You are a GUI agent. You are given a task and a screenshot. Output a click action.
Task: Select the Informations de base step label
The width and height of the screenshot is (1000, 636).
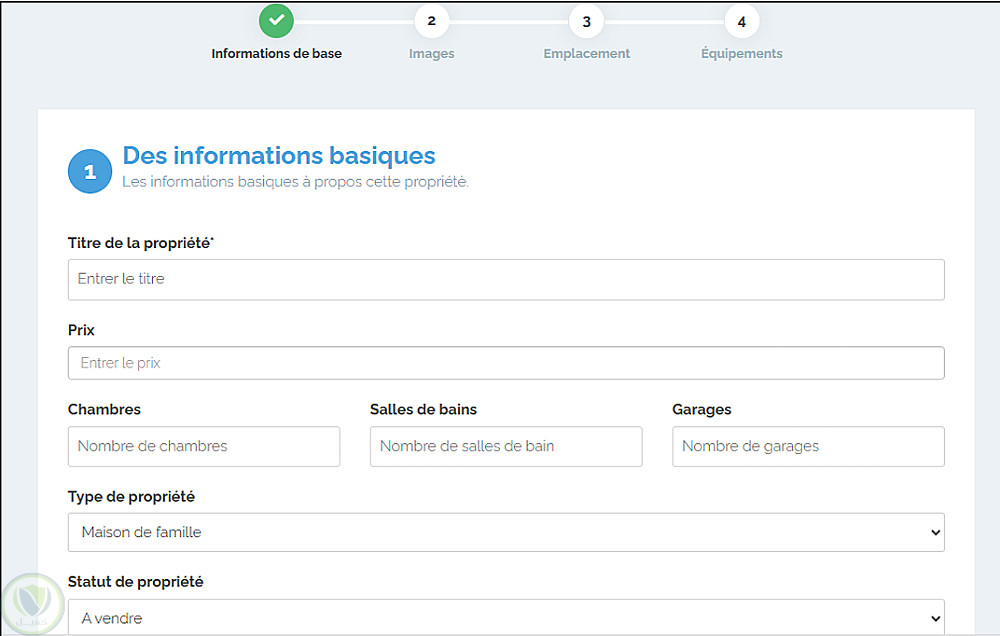pyautogui.click(x=276, y=54)
